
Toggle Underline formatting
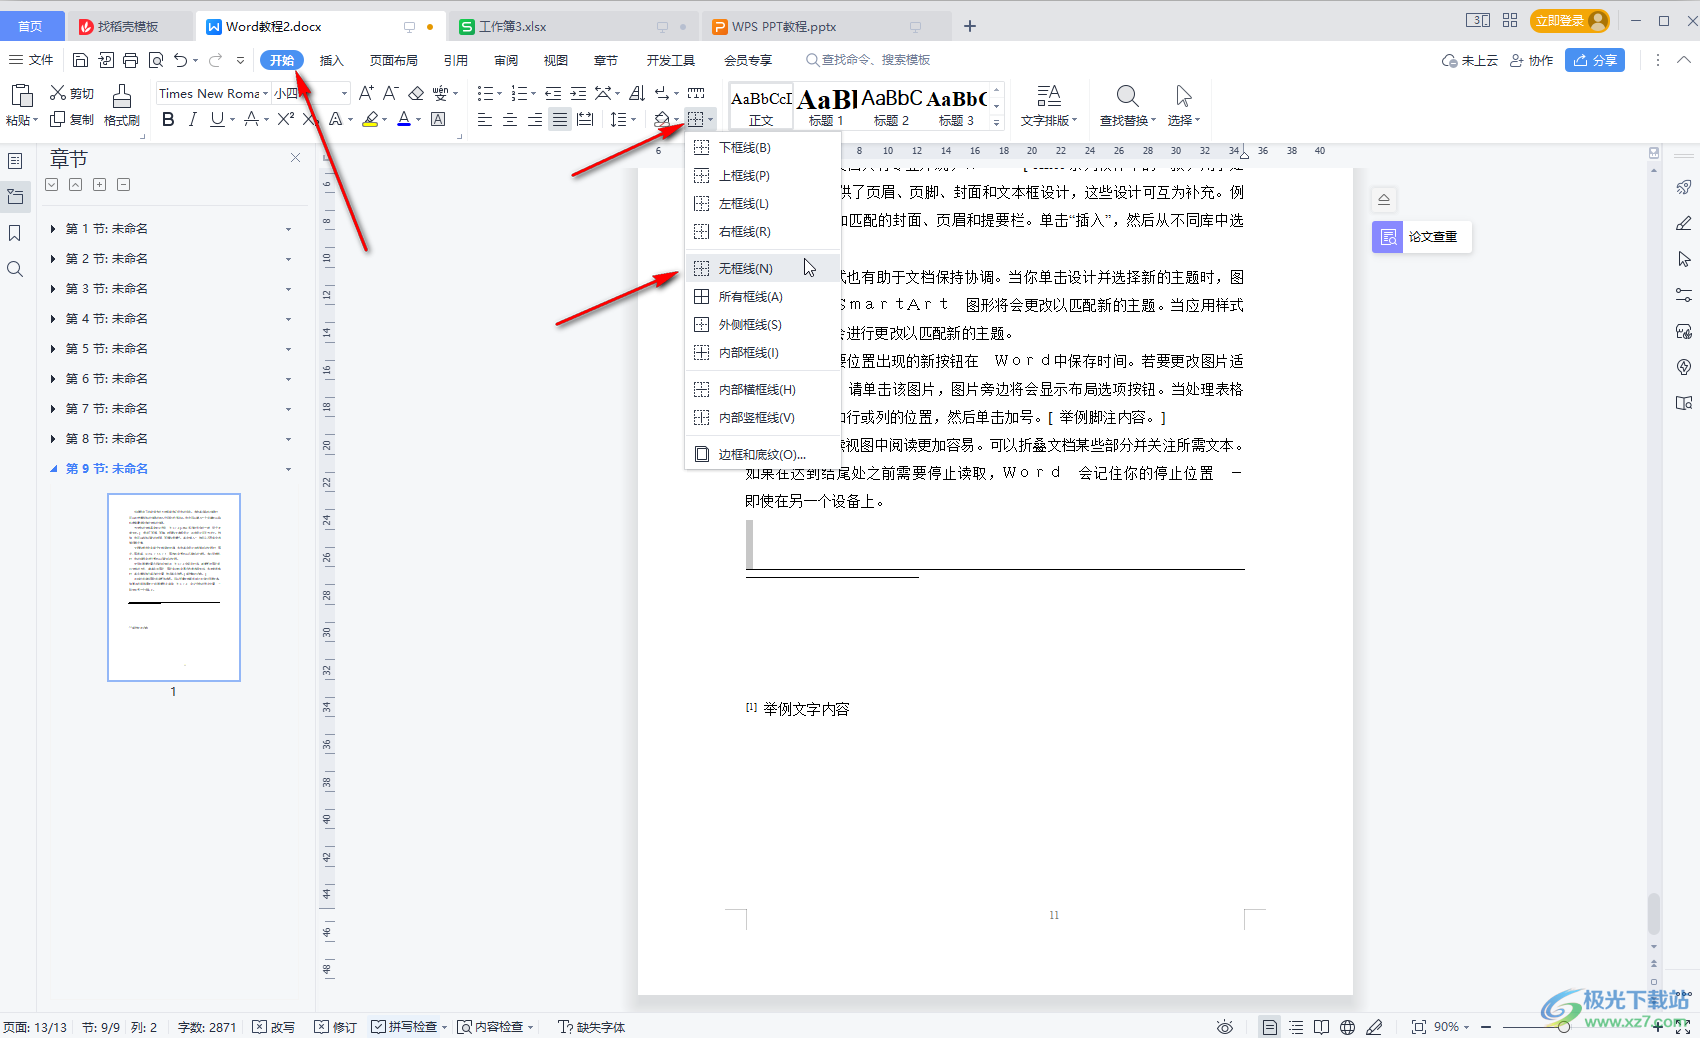point(217,119)
